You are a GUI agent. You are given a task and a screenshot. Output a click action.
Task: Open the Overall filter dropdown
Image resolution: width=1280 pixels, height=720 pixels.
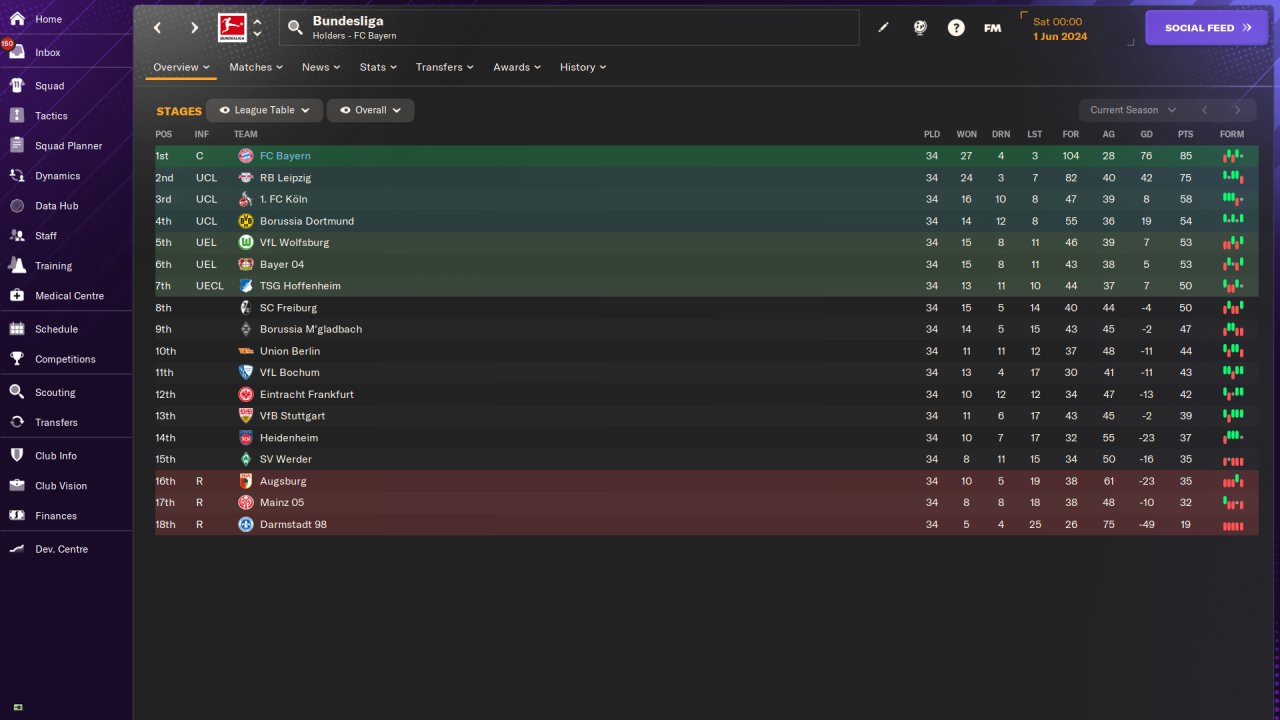[x=370, y=110]
